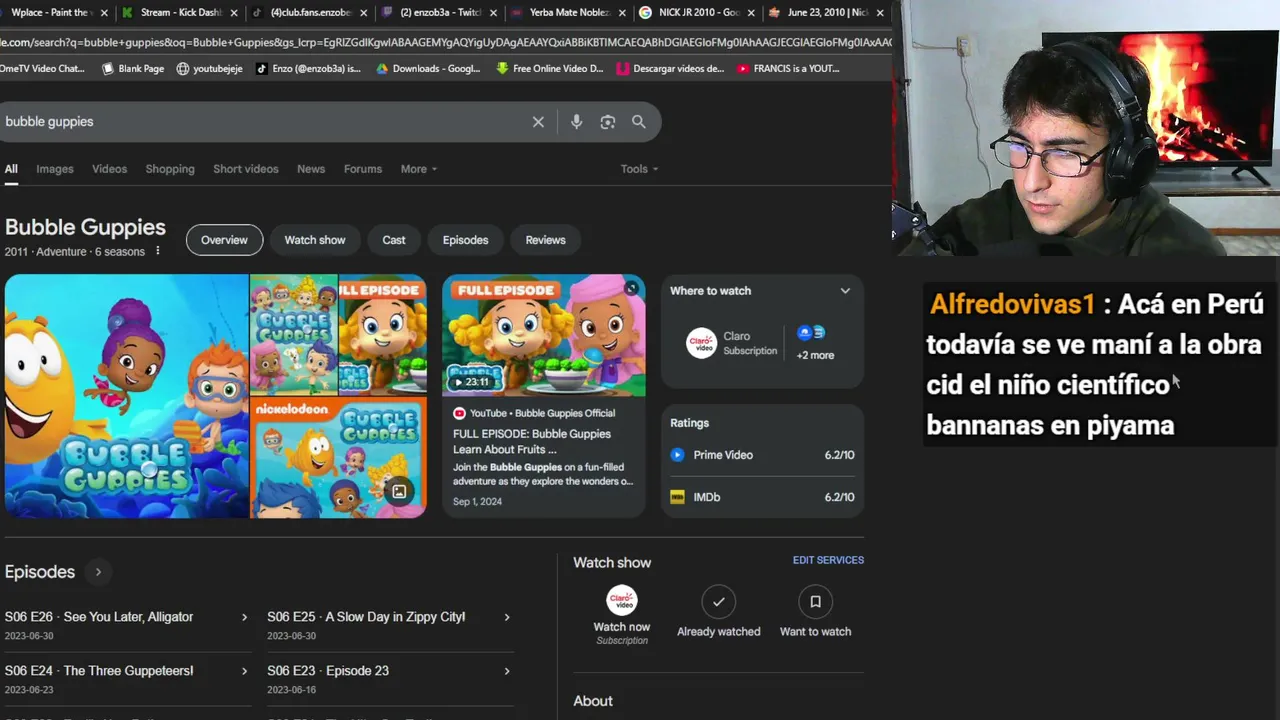
Task: Open the Nickelodeon Bubble Guppies thumbnail image
Action: [338, 458]
